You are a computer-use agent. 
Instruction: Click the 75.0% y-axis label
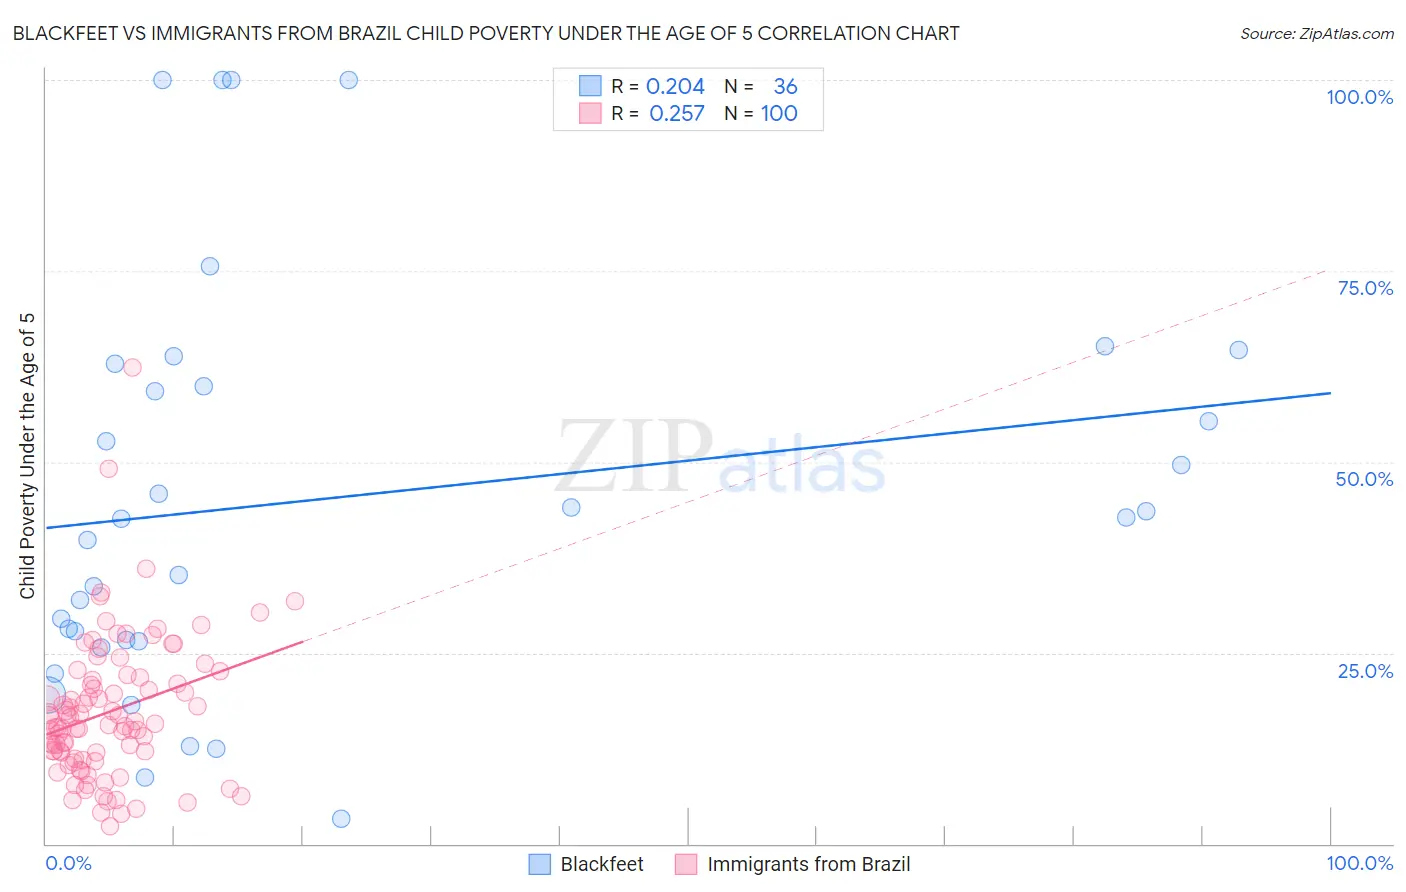click(x=1365, y=288)
